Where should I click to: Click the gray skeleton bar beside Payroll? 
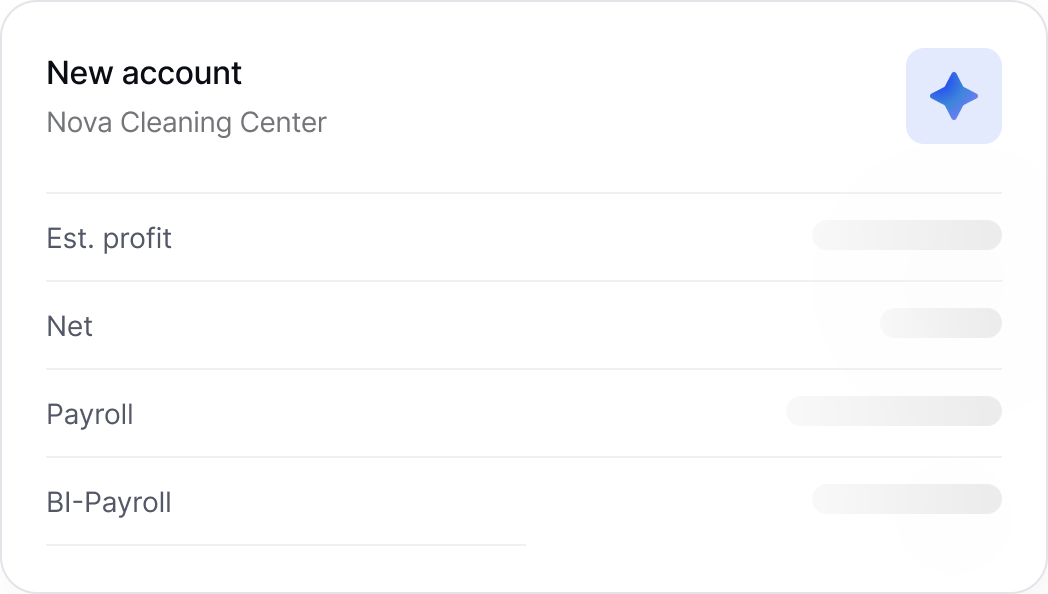893,411
